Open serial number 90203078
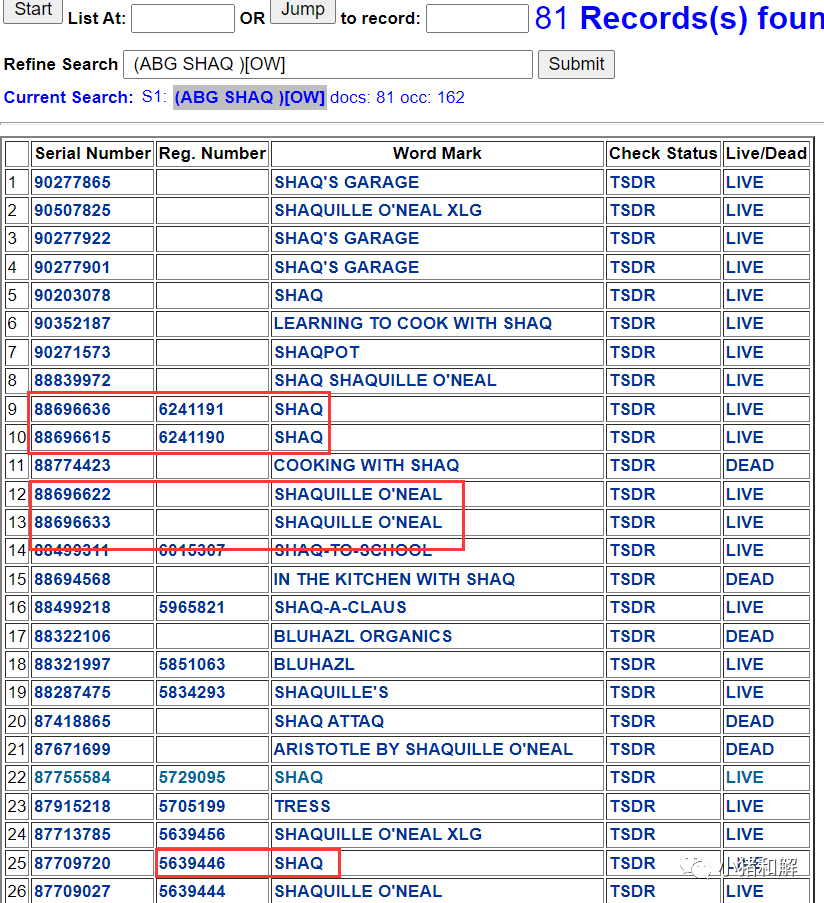The width and height of the screenshot is (824, 903). click(72, 295)
